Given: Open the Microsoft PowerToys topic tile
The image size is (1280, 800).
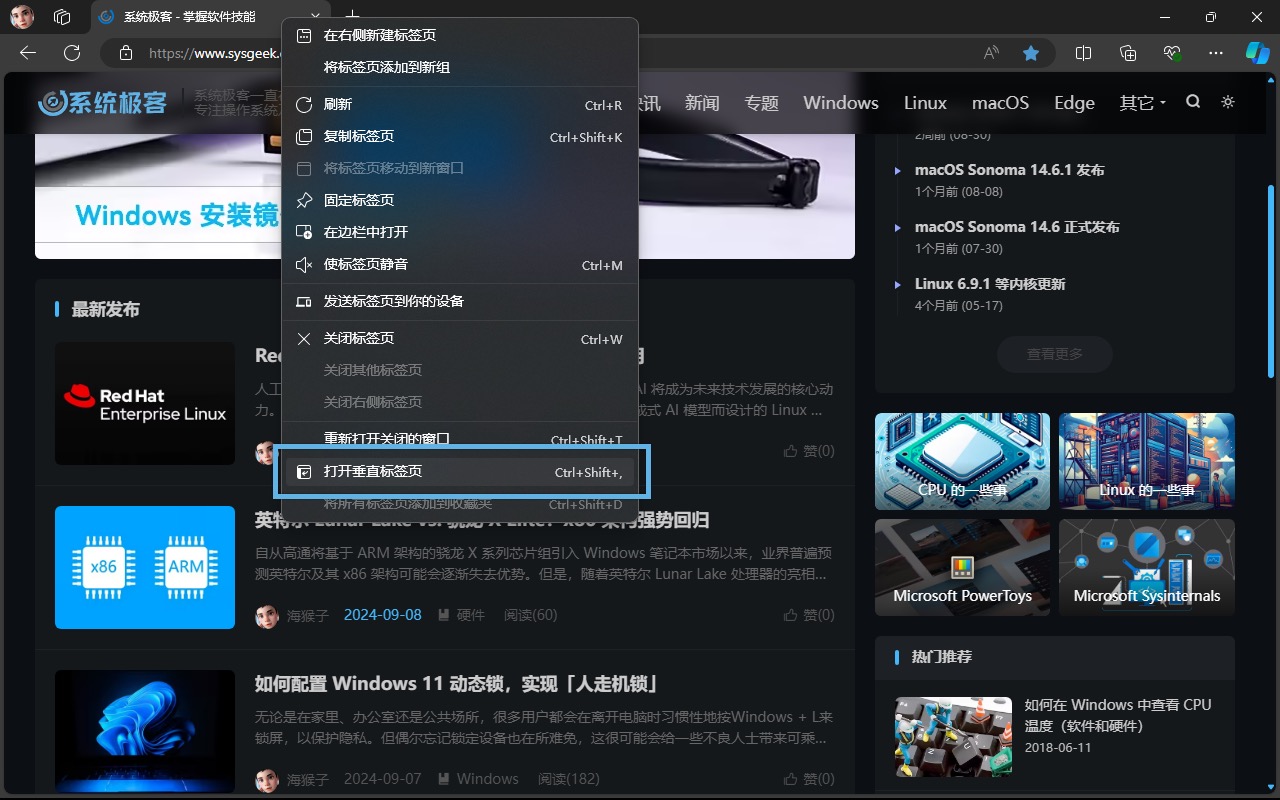Looking at the screenshot, I should [x=962, y=567].
